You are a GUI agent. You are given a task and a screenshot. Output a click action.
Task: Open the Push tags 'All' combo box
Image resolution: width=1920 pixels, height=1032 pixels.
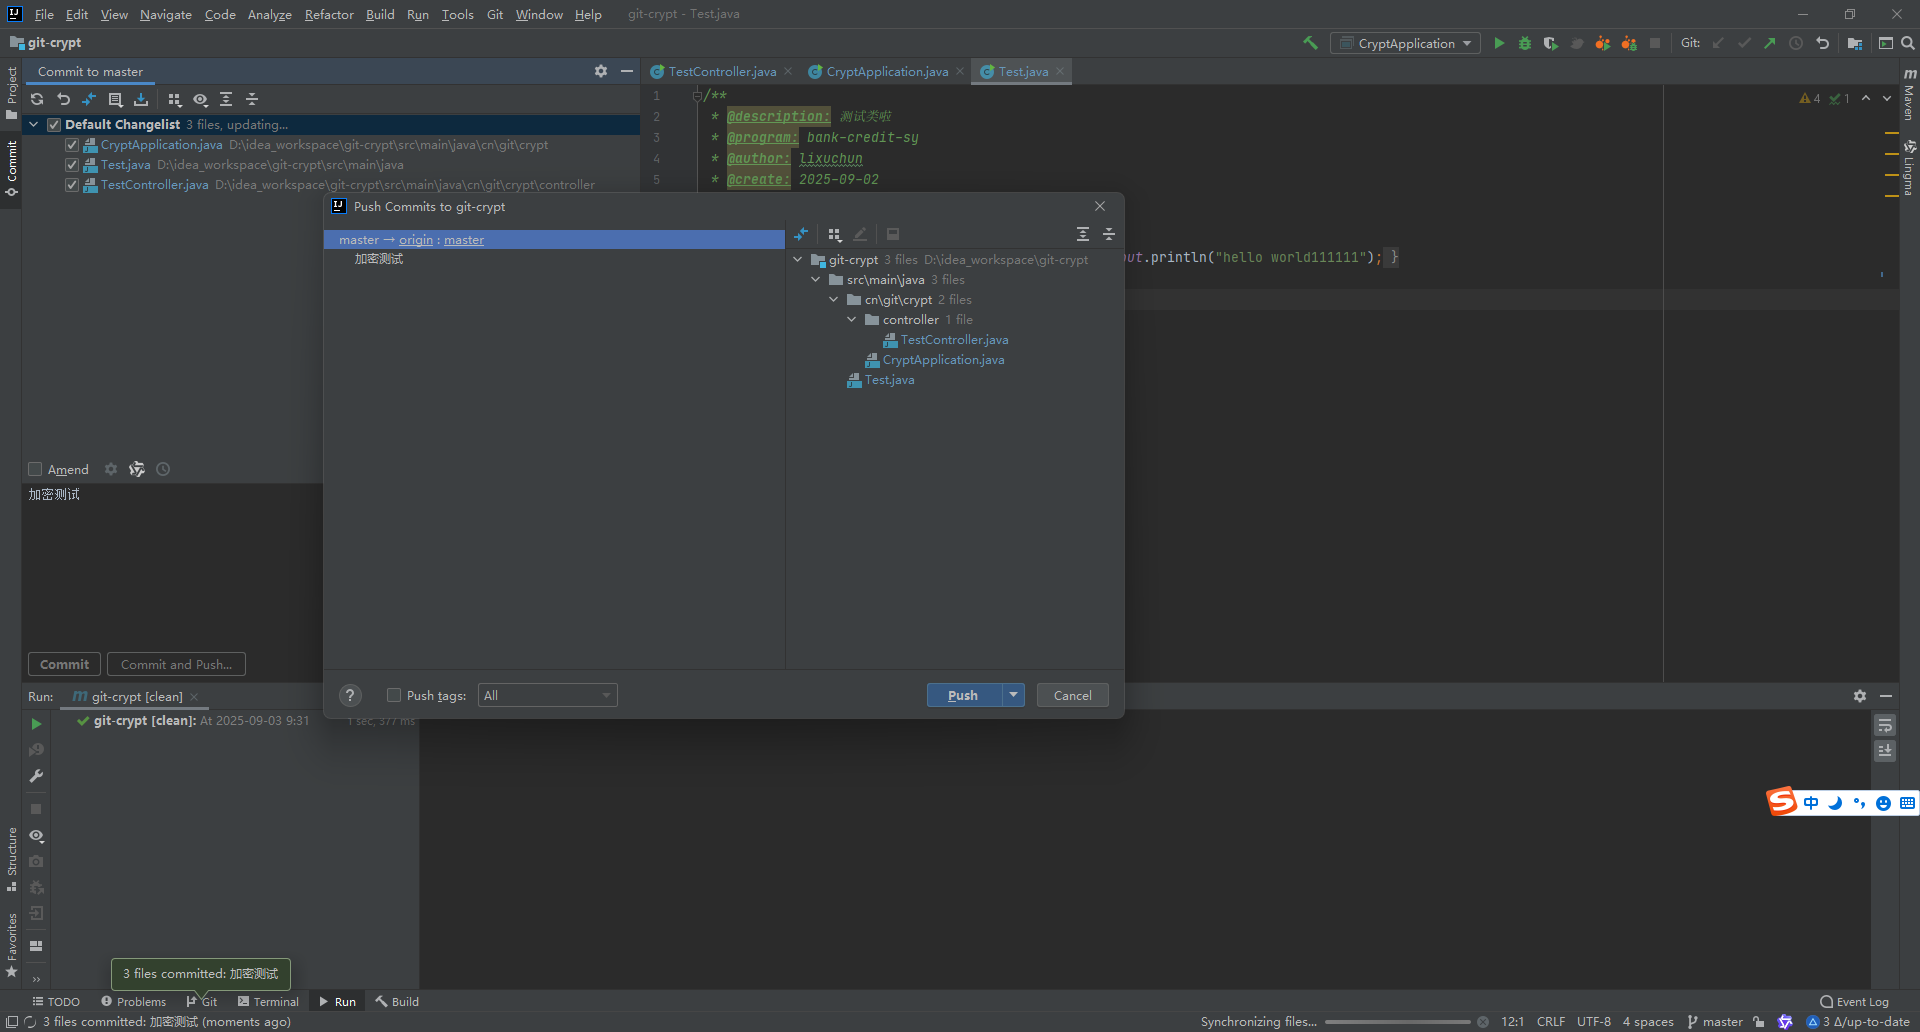(548, 695)
